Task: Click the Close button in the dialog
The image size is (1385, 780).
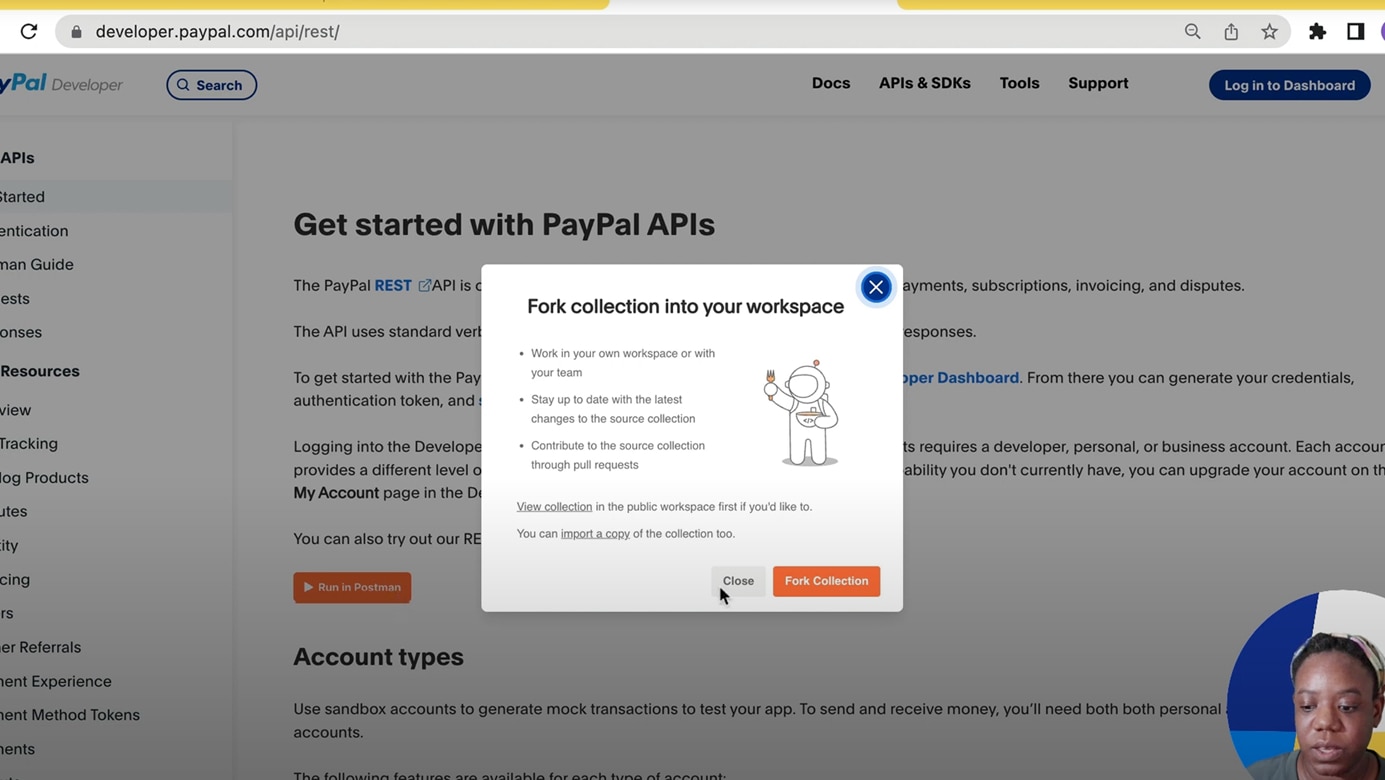Action: [738, 581]
